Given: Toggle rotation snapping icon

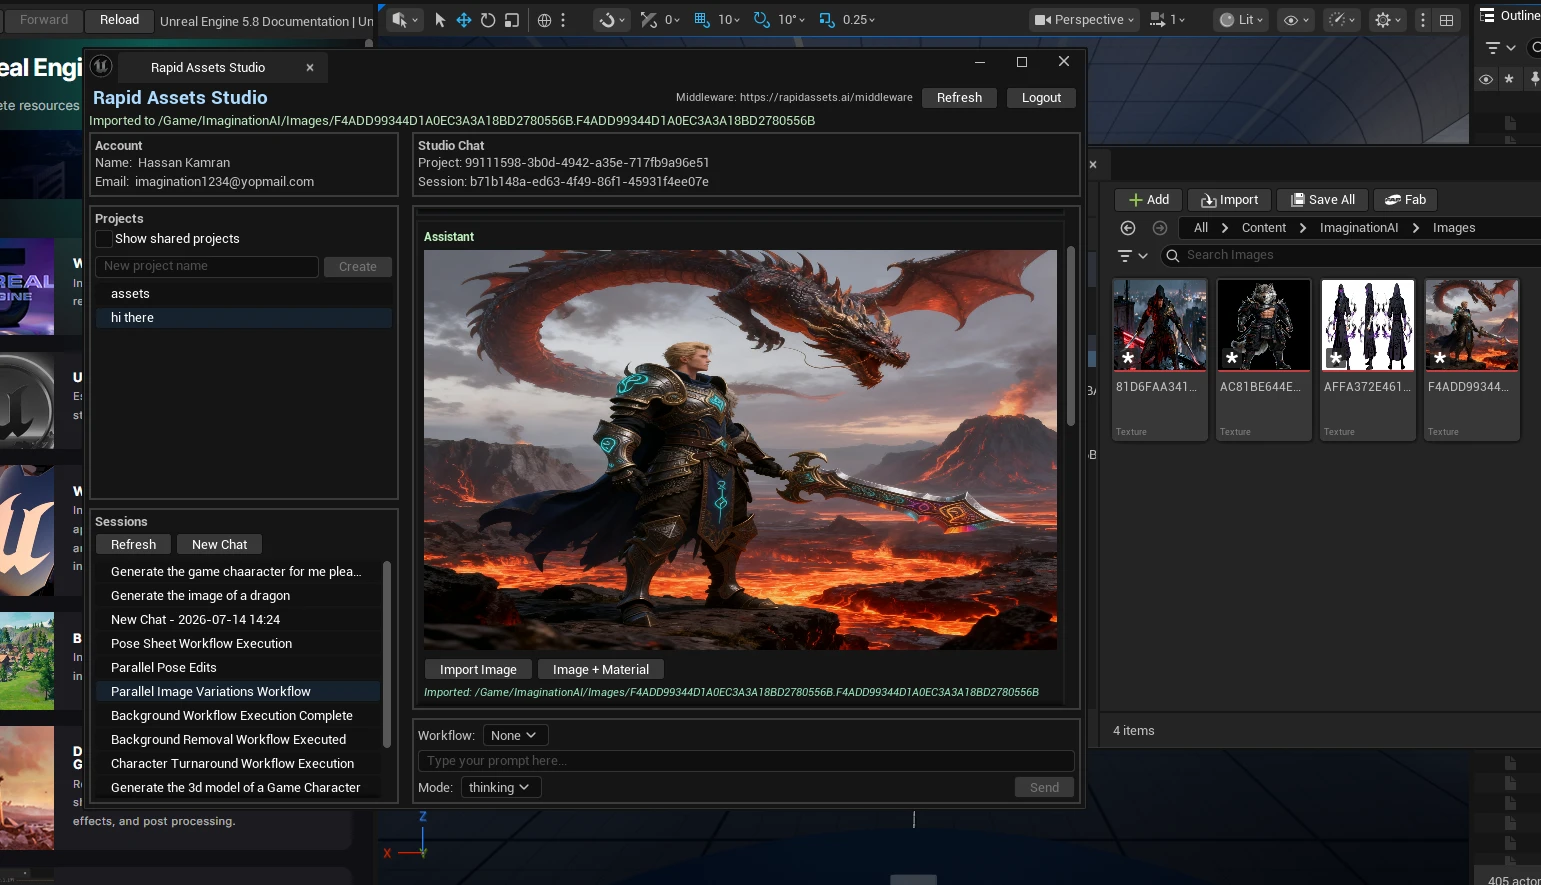Looking at the screenshot, I should 761,20.
